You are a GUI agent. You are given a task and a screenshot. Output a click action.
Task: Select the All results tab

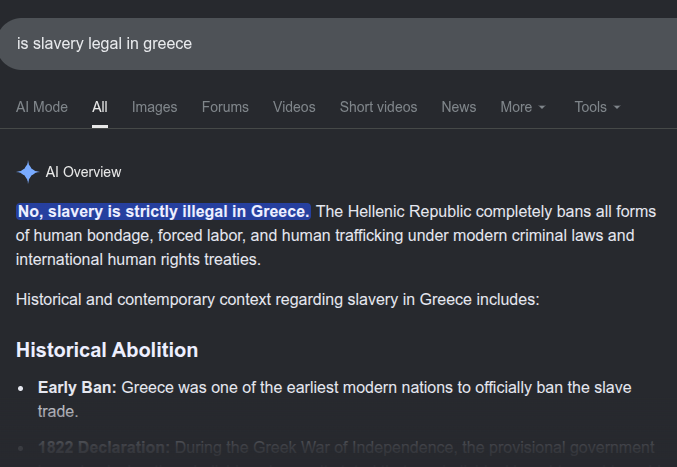[x=100, y=107]
